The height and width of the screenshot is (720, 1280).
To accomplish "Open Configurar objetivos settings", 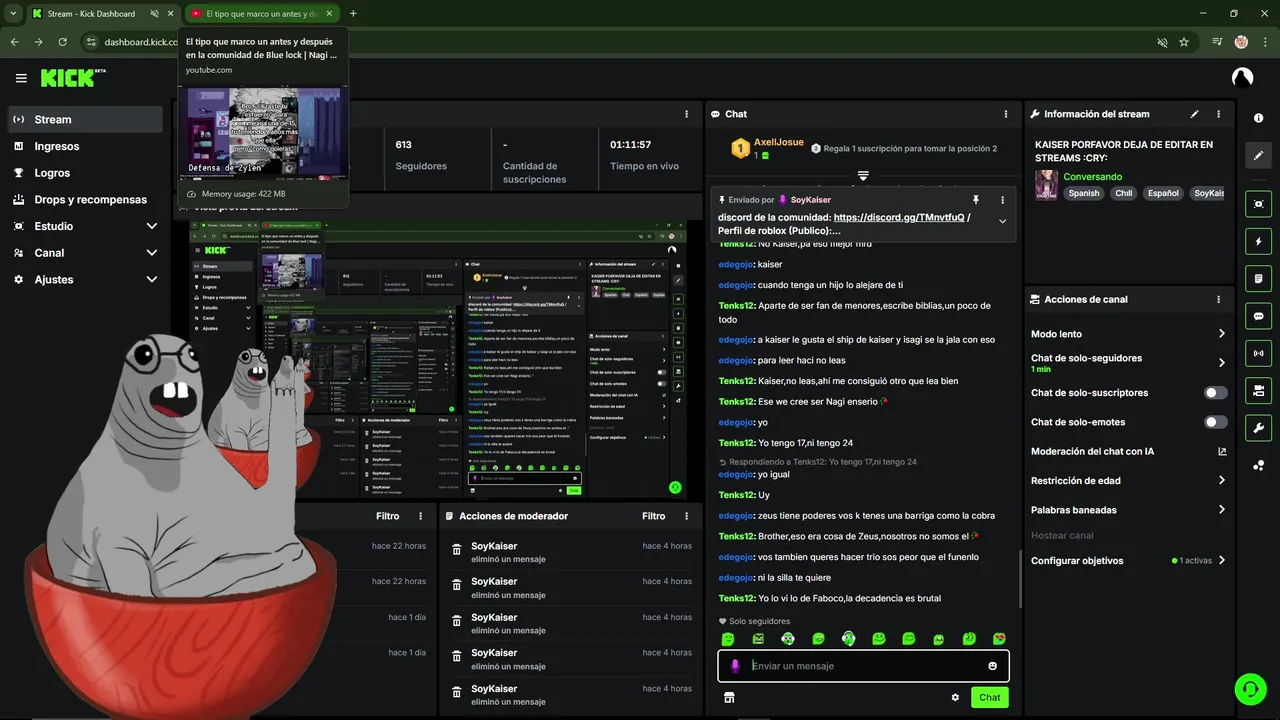I will (x=1128, y=561).
